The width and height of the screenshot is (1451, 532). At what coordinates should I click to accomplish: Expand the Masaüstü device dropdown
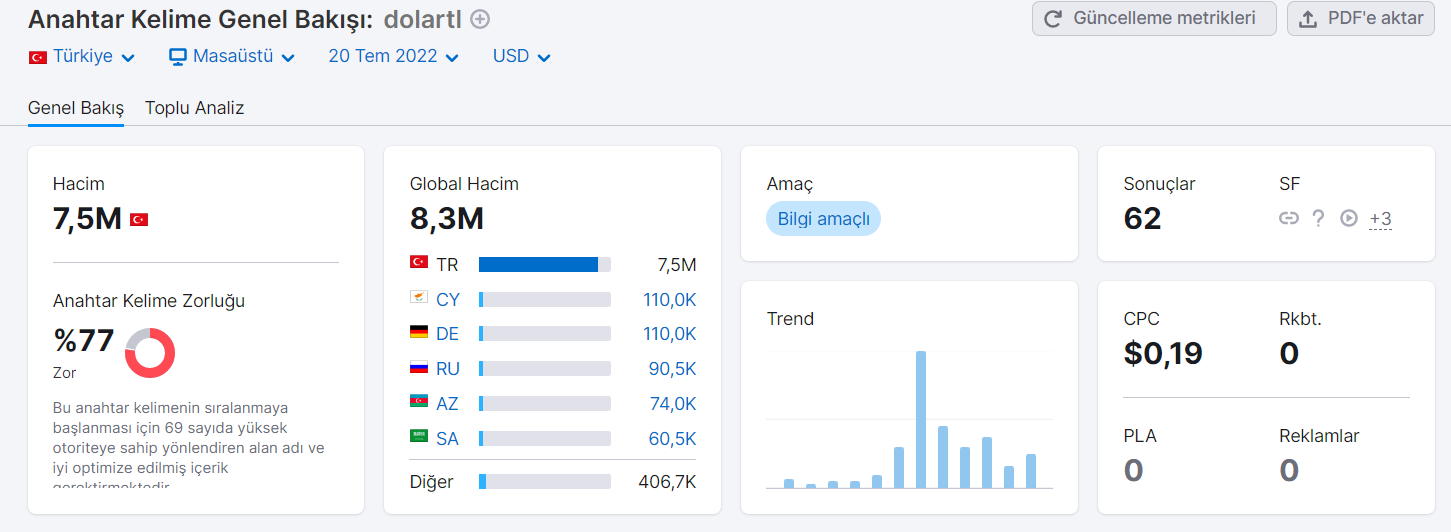(x=232, y=57)
